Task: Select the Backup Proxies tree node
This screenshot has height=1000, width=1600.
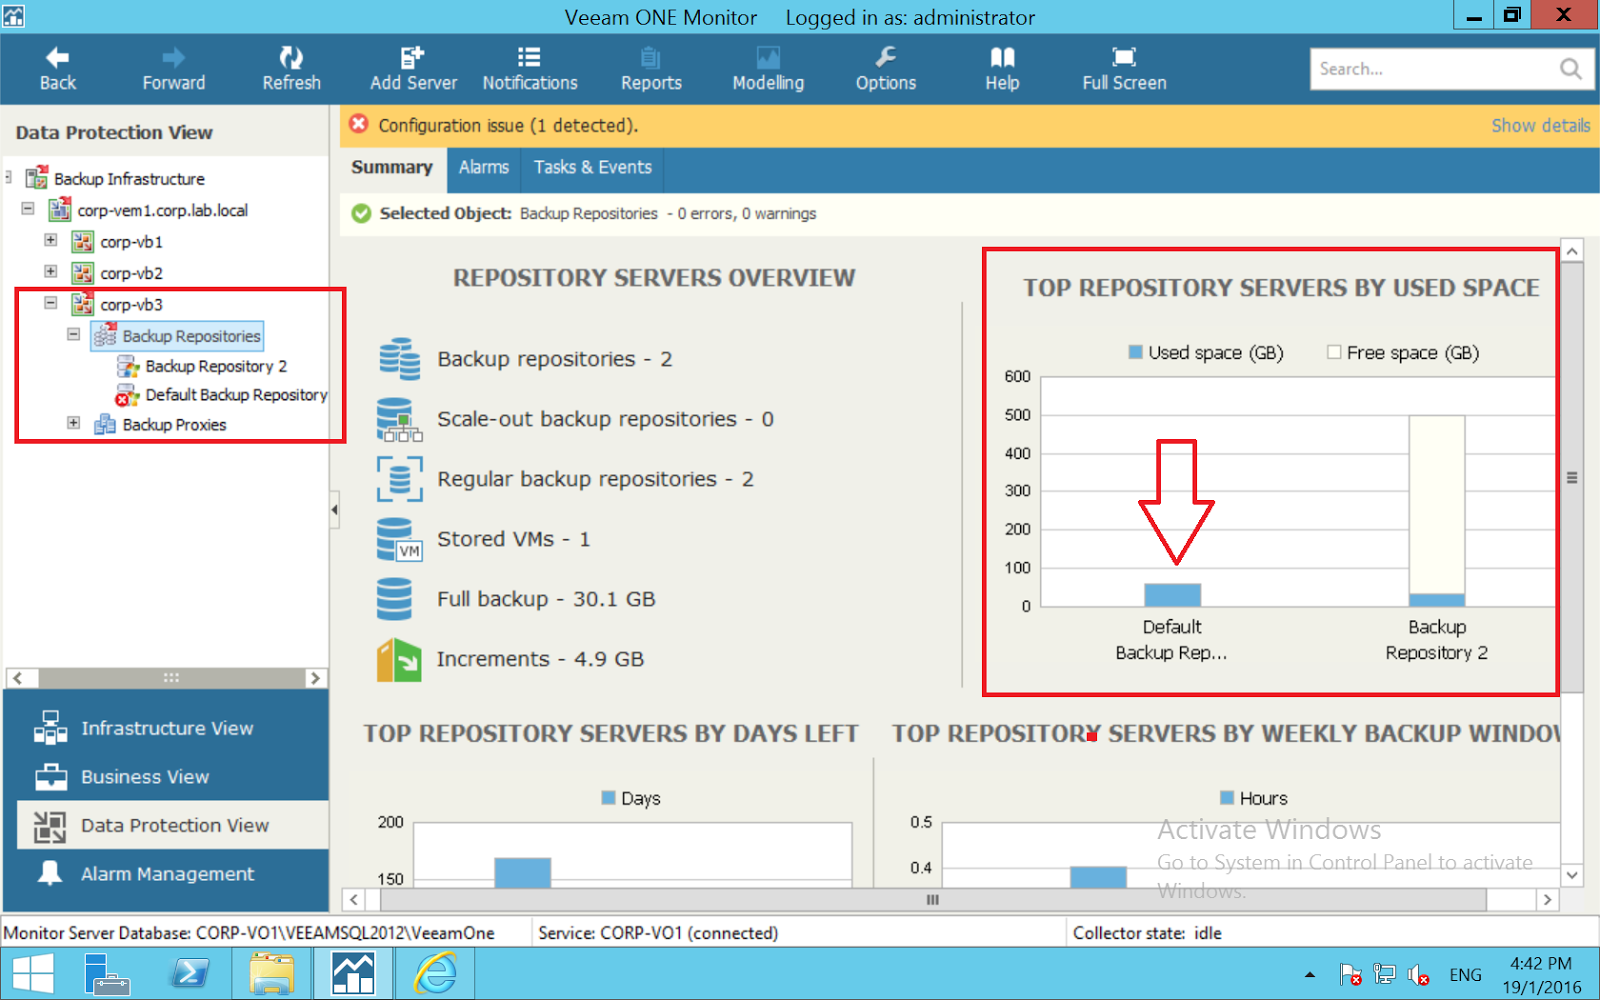Action: (x=174, y=425)
